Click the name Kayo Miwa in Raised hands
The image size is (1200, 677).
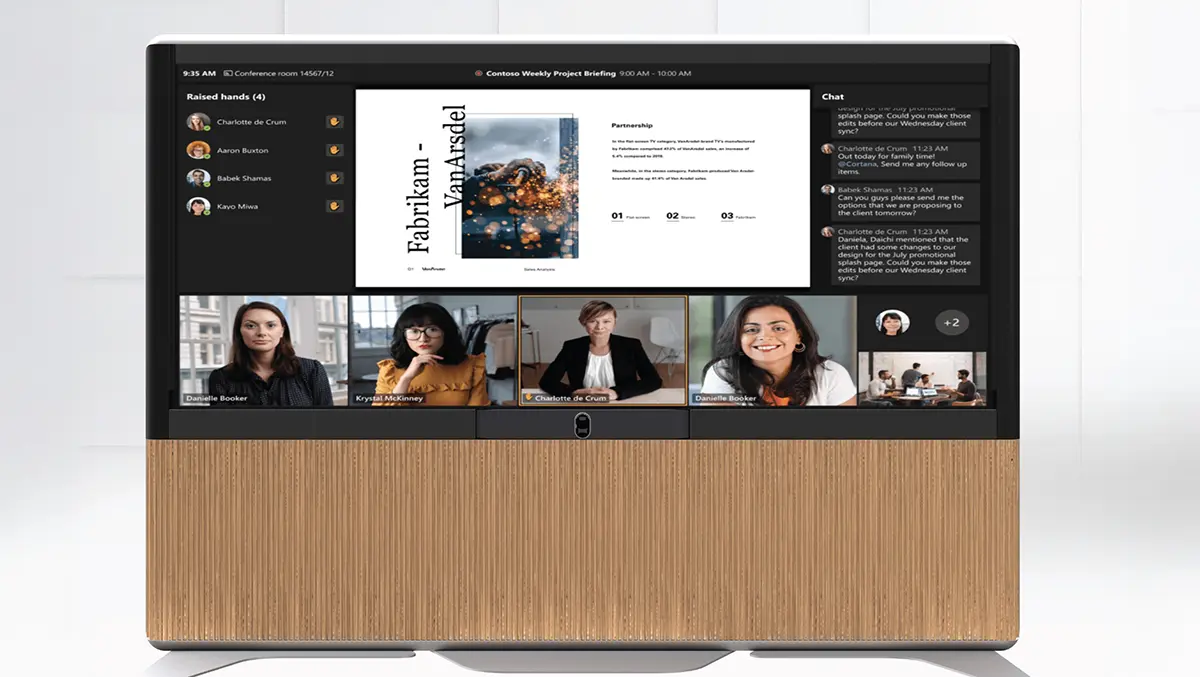click(x=238, y=206)
